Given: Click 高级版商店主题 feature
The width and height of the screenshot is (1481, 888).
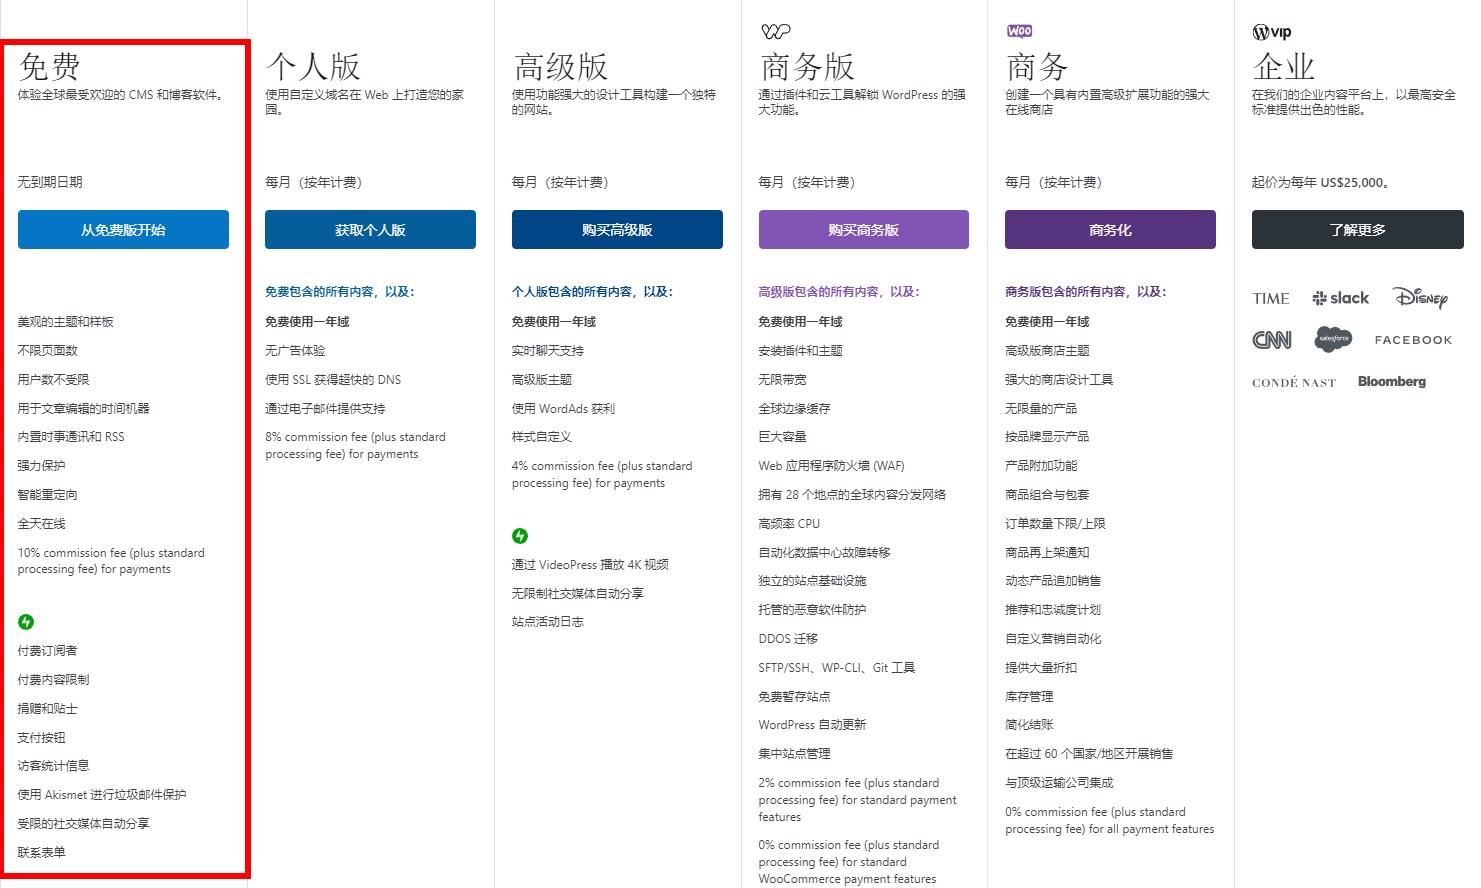Looking at the screenshot, I should [1047, 351].
